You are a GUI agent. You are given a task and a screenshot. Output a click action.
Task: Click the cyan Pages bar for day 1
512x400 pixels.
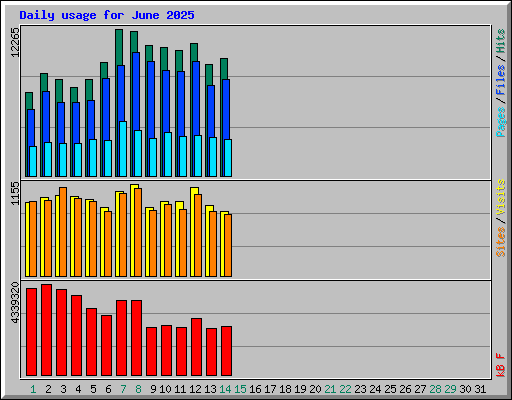click(x=33, y=161)
